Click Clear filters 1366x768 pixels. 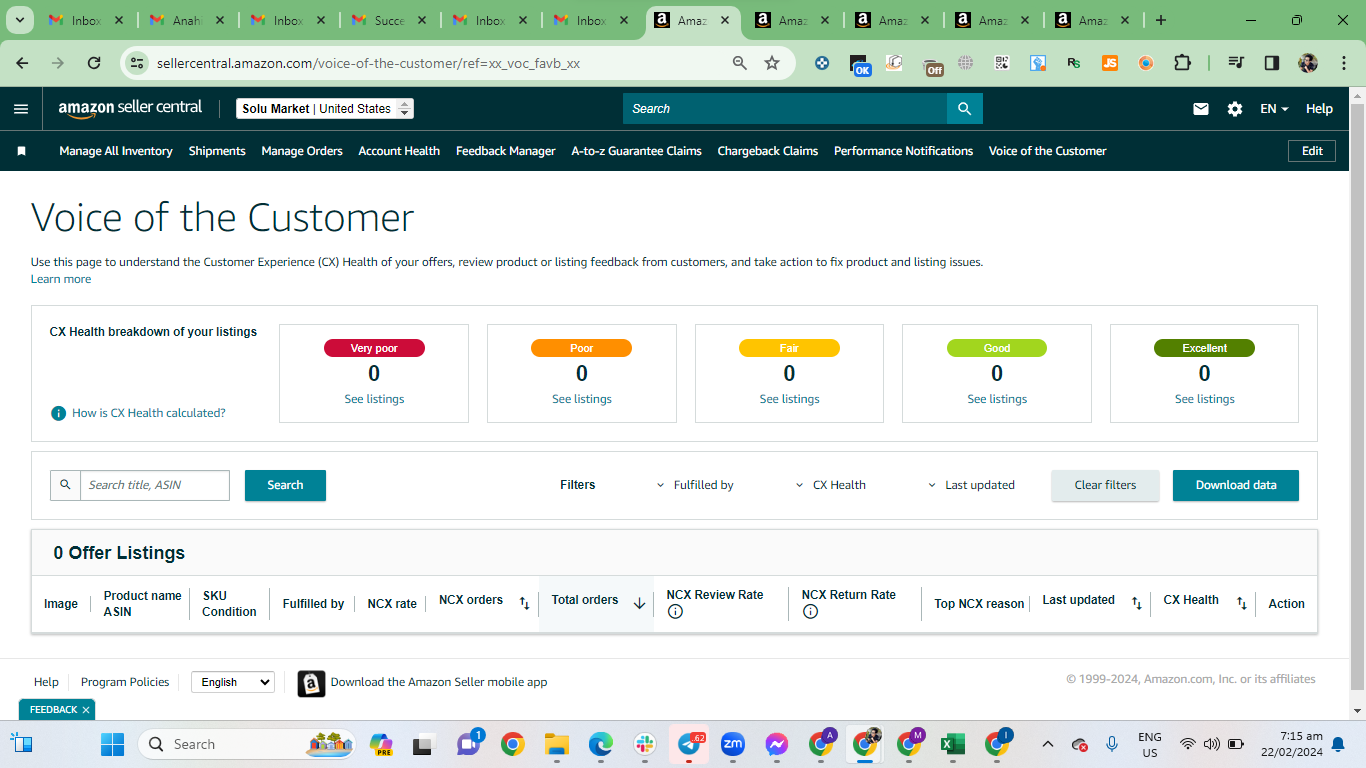[x=1105, y=485]
